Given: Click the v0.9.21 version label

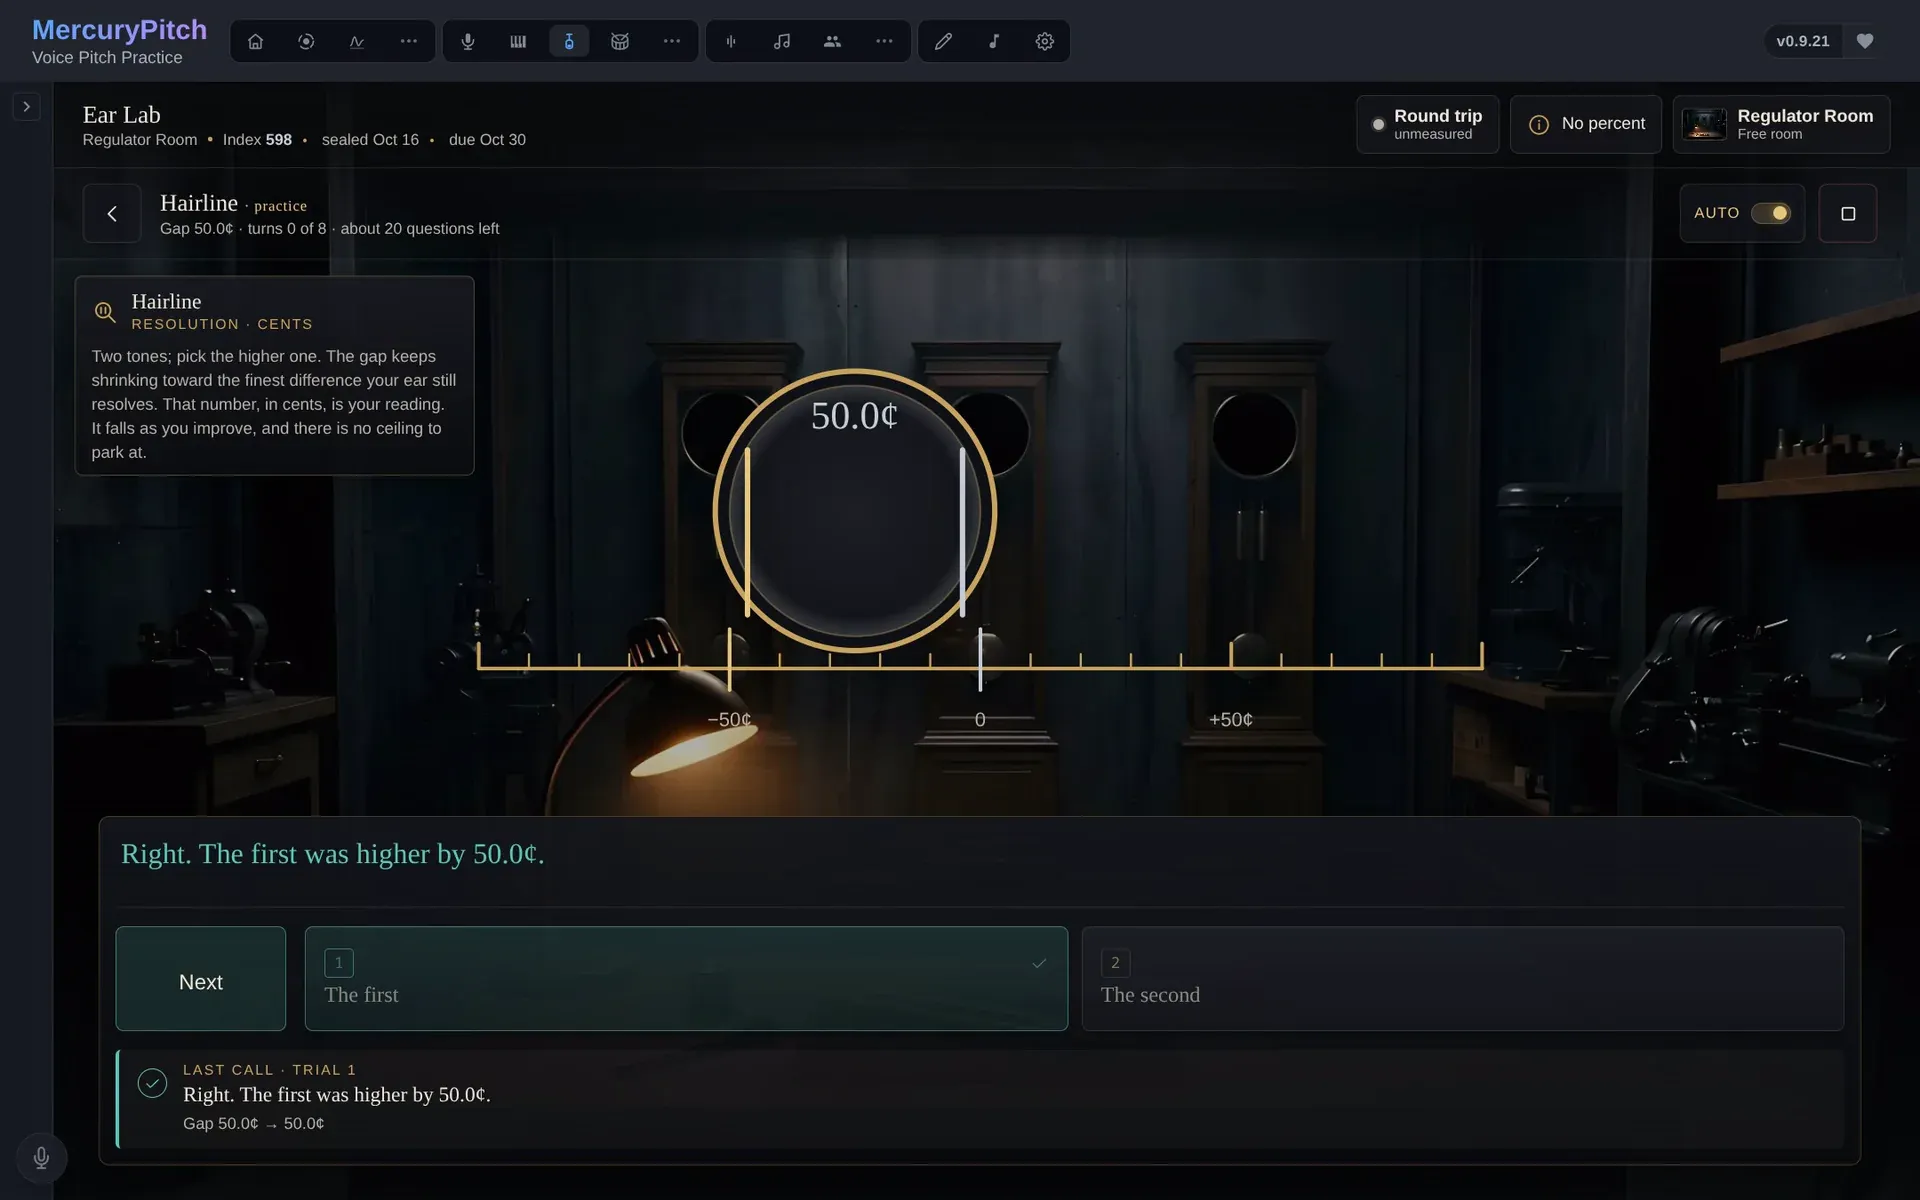Looking at the screenshot, I should (1803, 41).
